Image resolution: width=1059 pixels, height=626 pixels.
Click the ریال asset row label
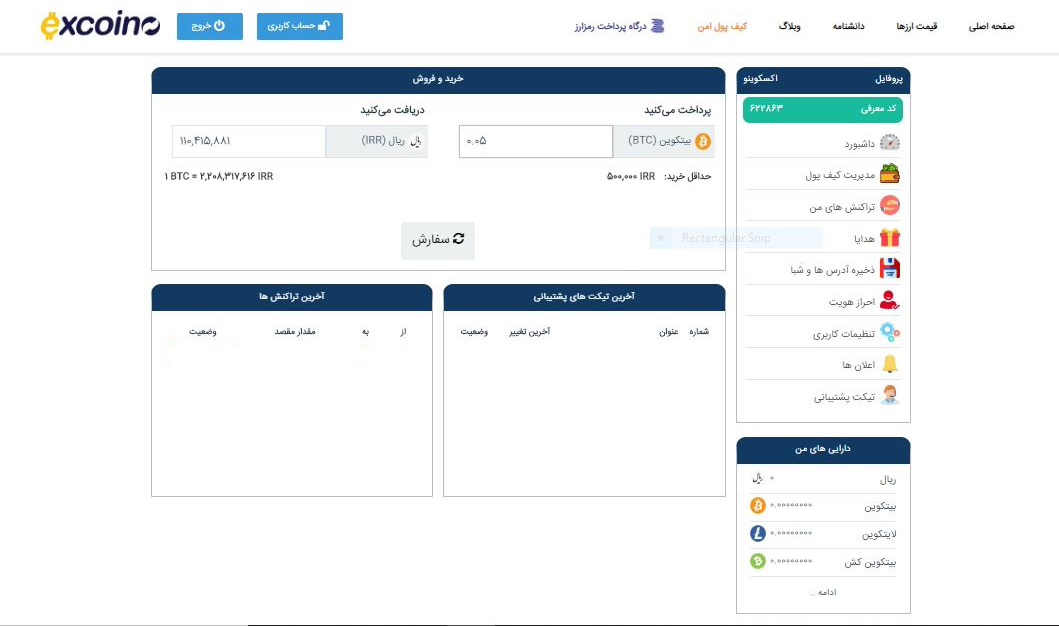[887, 479]
